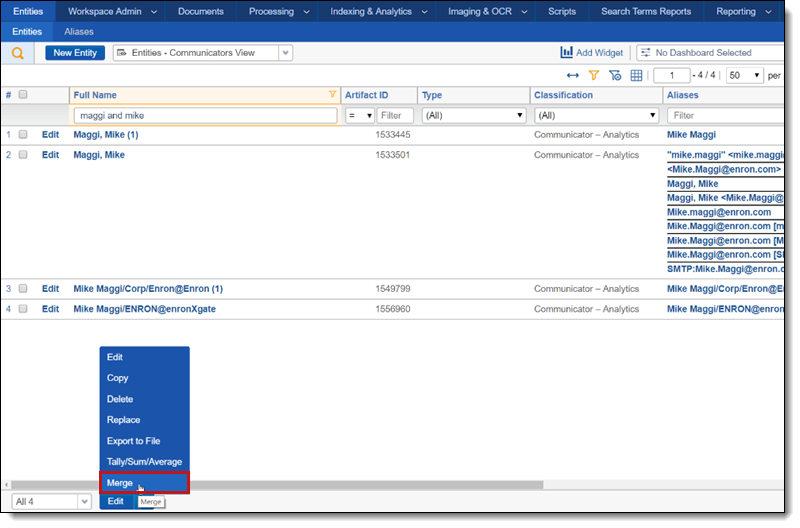Open the grid view table icon
The width and height of the screenshot is (800, 528).
tap(636, 75)
